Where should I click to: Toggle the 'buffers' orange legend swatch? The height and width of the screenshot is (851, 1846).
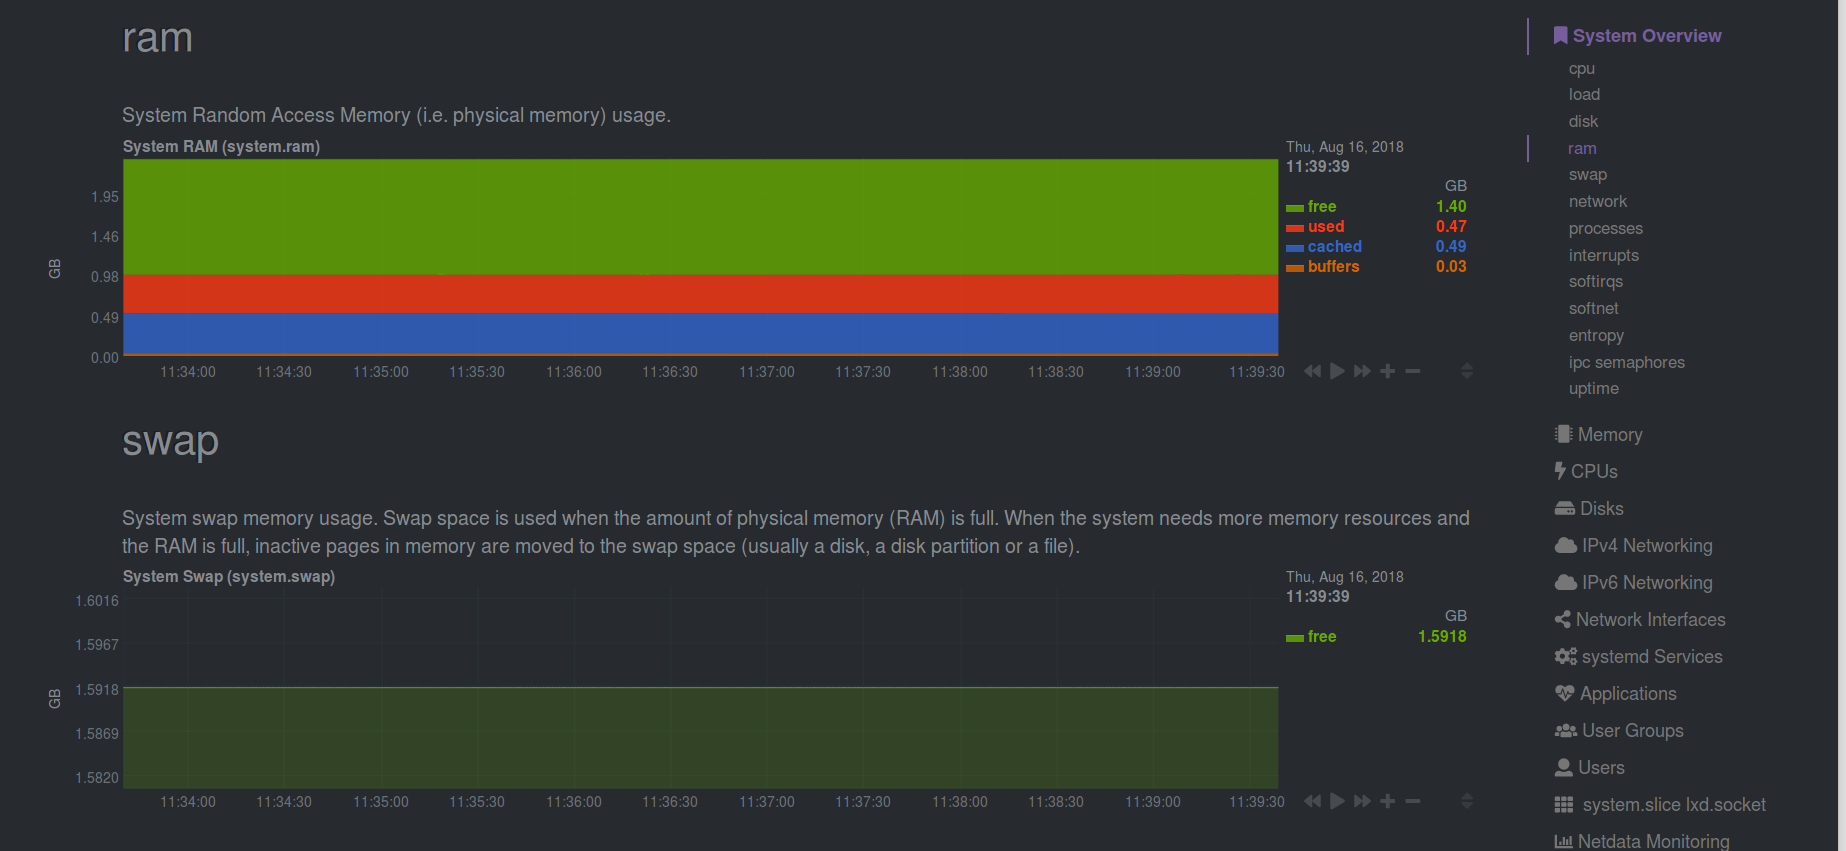[x=1295, y=268]
